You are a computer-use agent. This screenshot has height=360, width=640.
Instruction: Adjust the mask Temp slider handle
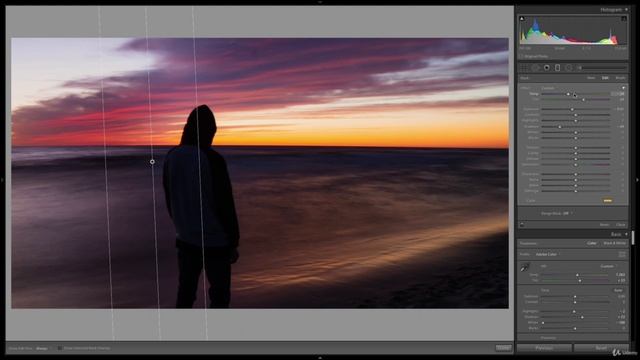pyautogui.click(x=568, y=94)
